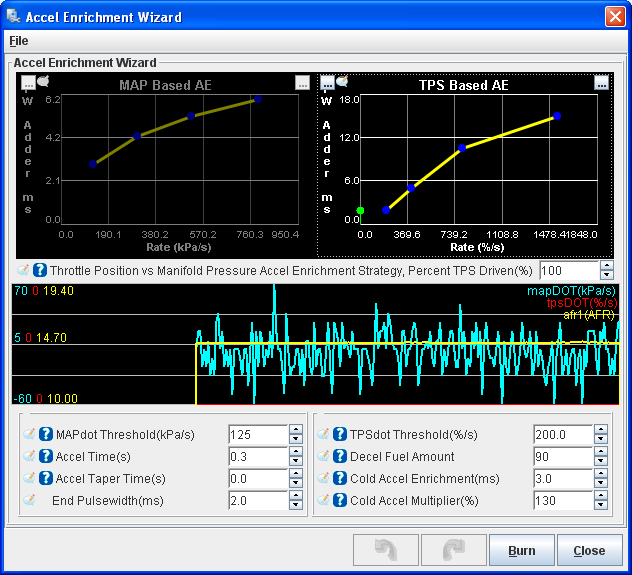Show help for TPSdot Threshold
Screen dimensions: 632x575
coord(339,434)
